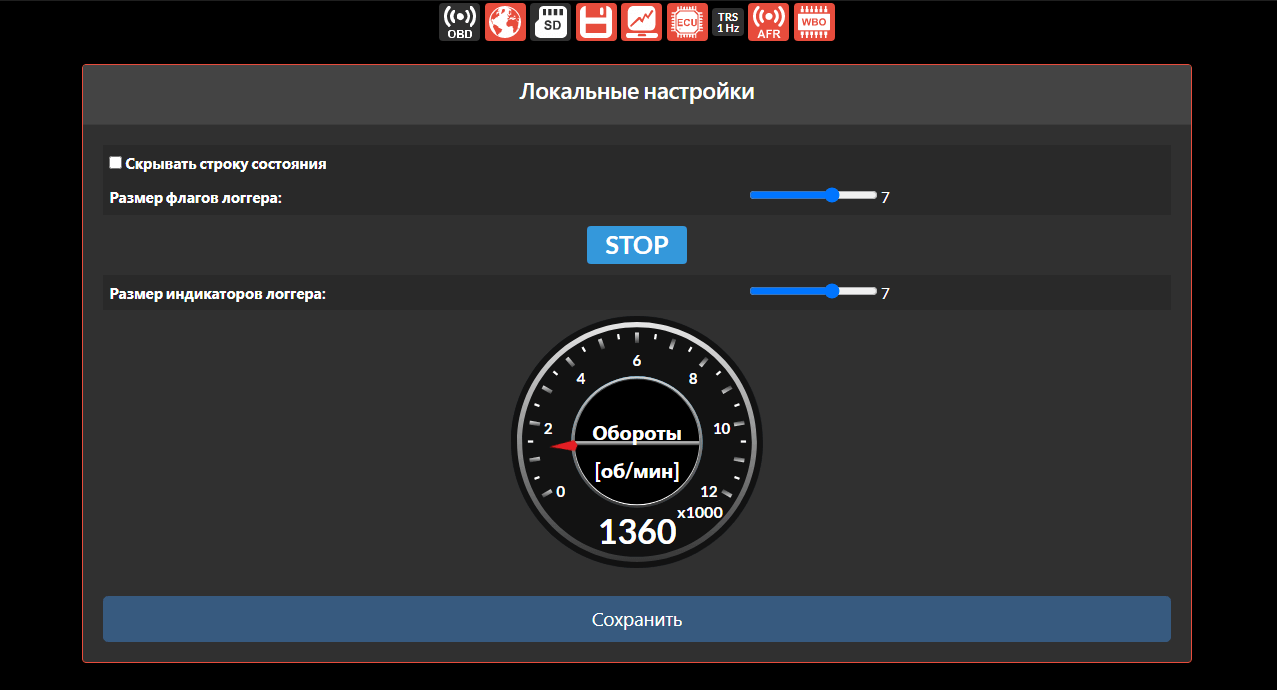
Task: Click the 1360 RPM readout on gauge
Action: click(637, 532)
